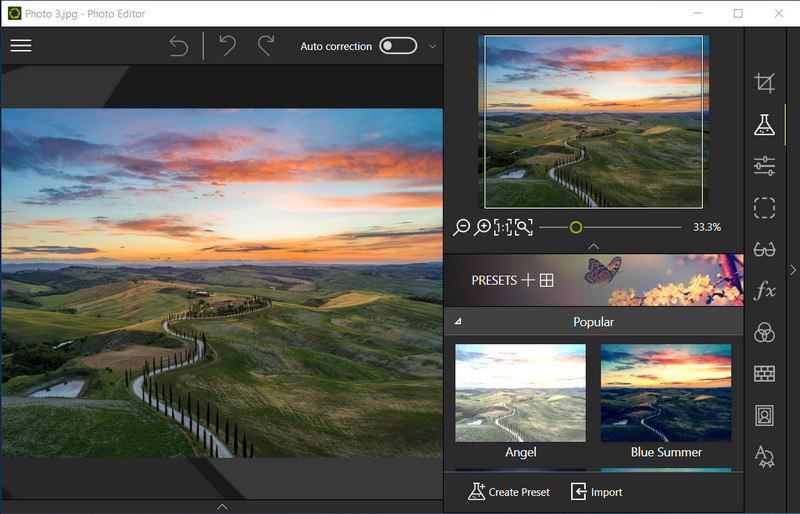Image resolution: width=800 pixels, height=514 pixels.
Task: Select the dashed selection area tool
Action: point(764,208)
